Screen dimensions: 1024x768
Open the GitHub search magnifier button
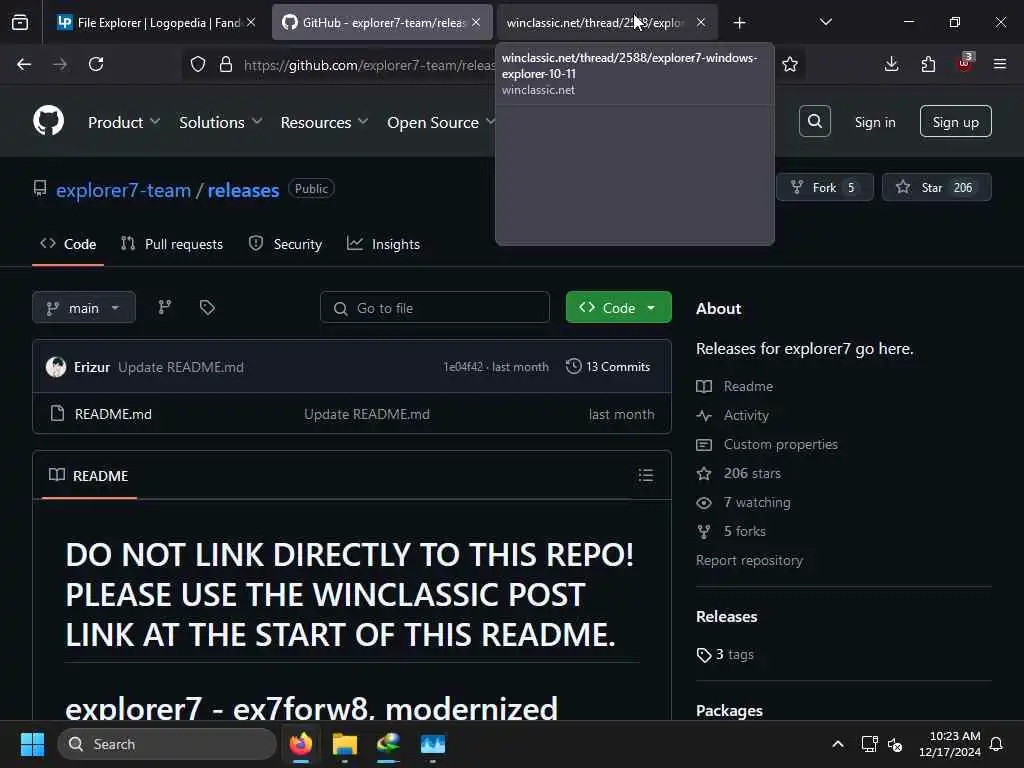point(814,121)
